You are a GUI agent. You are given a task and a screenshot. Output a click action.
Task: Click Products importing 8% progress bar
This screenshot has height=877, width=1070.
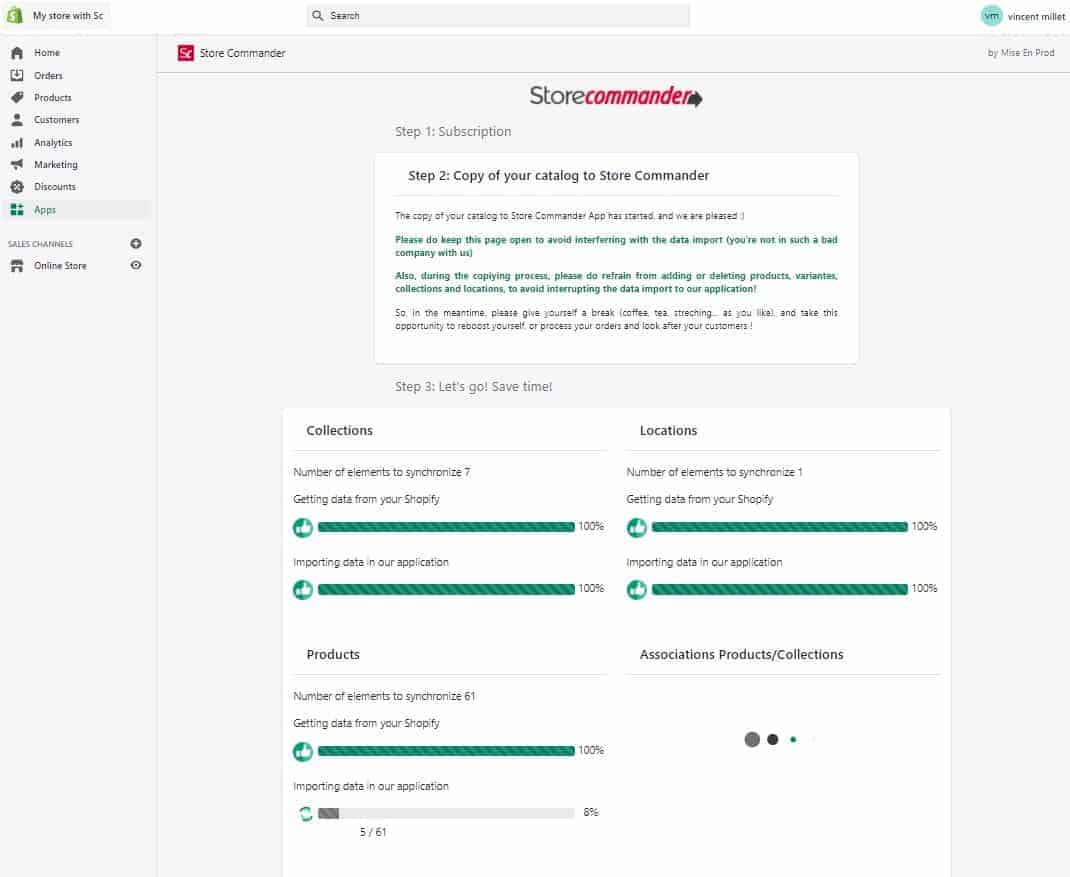click(446, 813)
